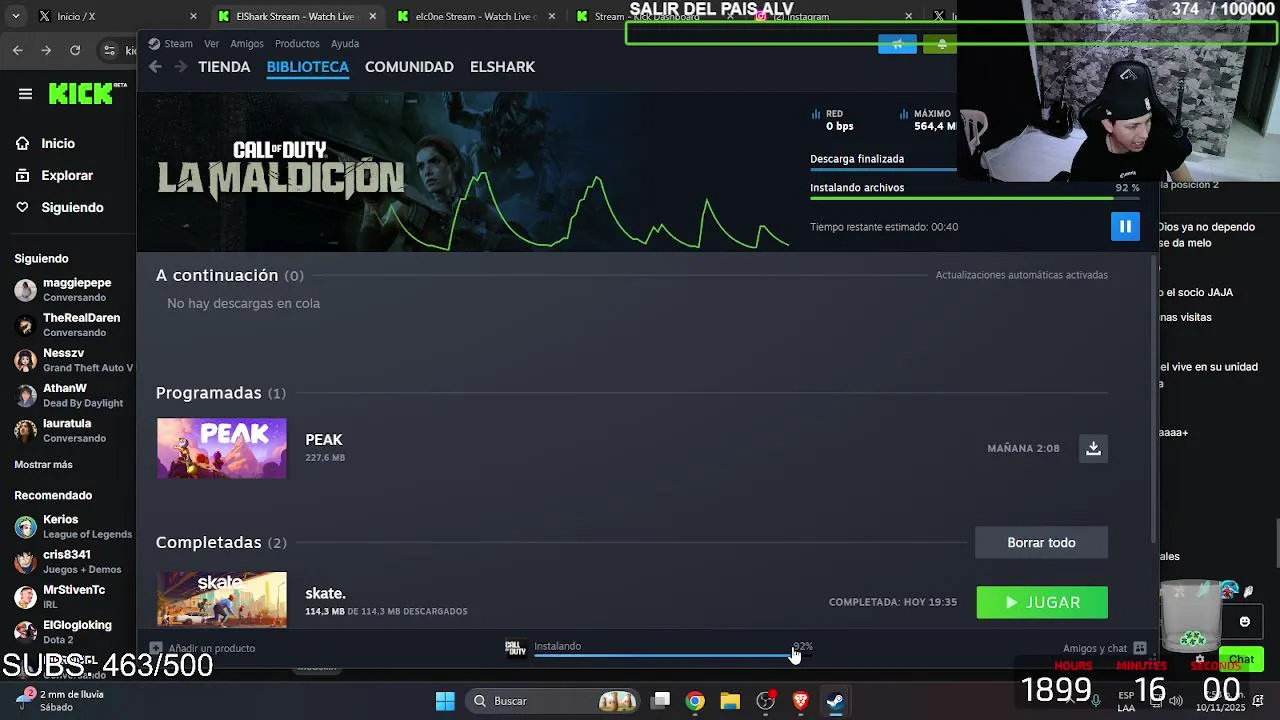Image resolution: width=1280 pixels, height=720 pixels.
Task: Click Borrar todo button
Action: tap(1041, 542)
